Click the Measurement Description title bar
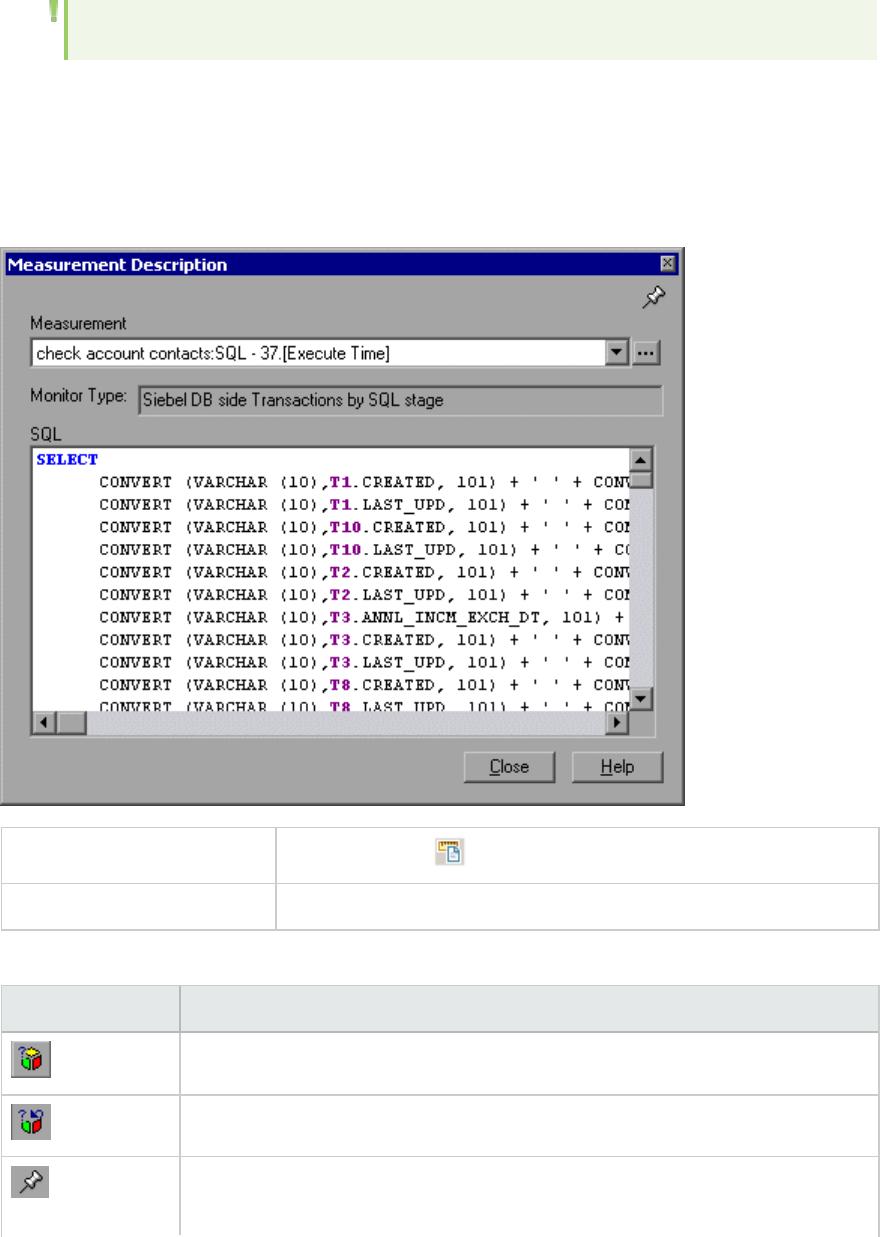 [341, 264]
